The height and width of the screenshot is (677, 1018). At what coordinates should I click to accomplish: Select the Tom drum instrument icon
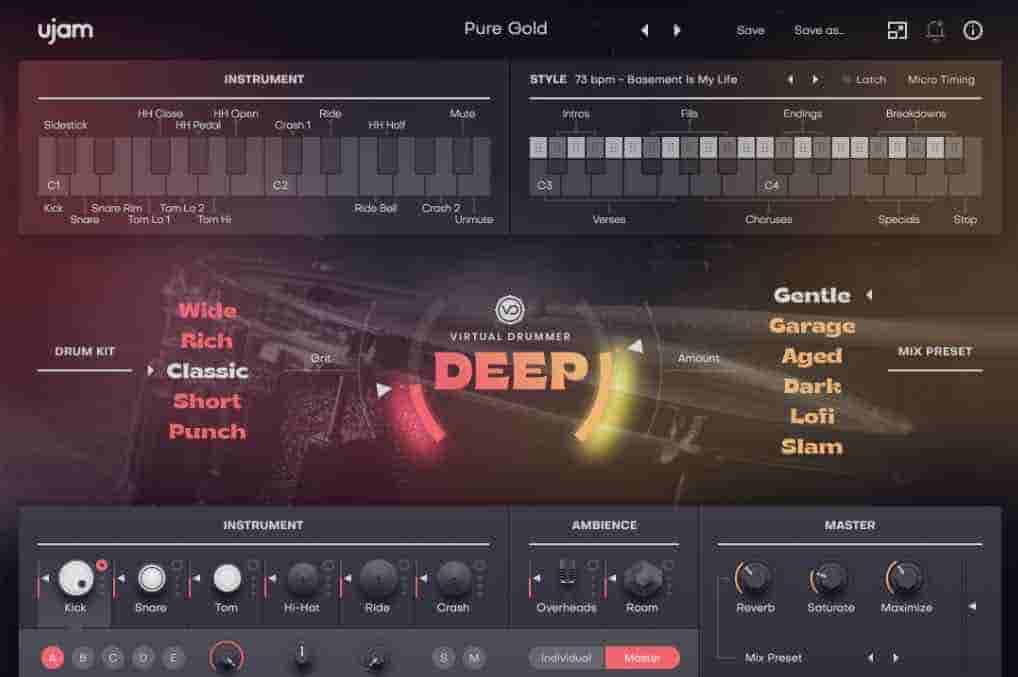coord(227,578)
